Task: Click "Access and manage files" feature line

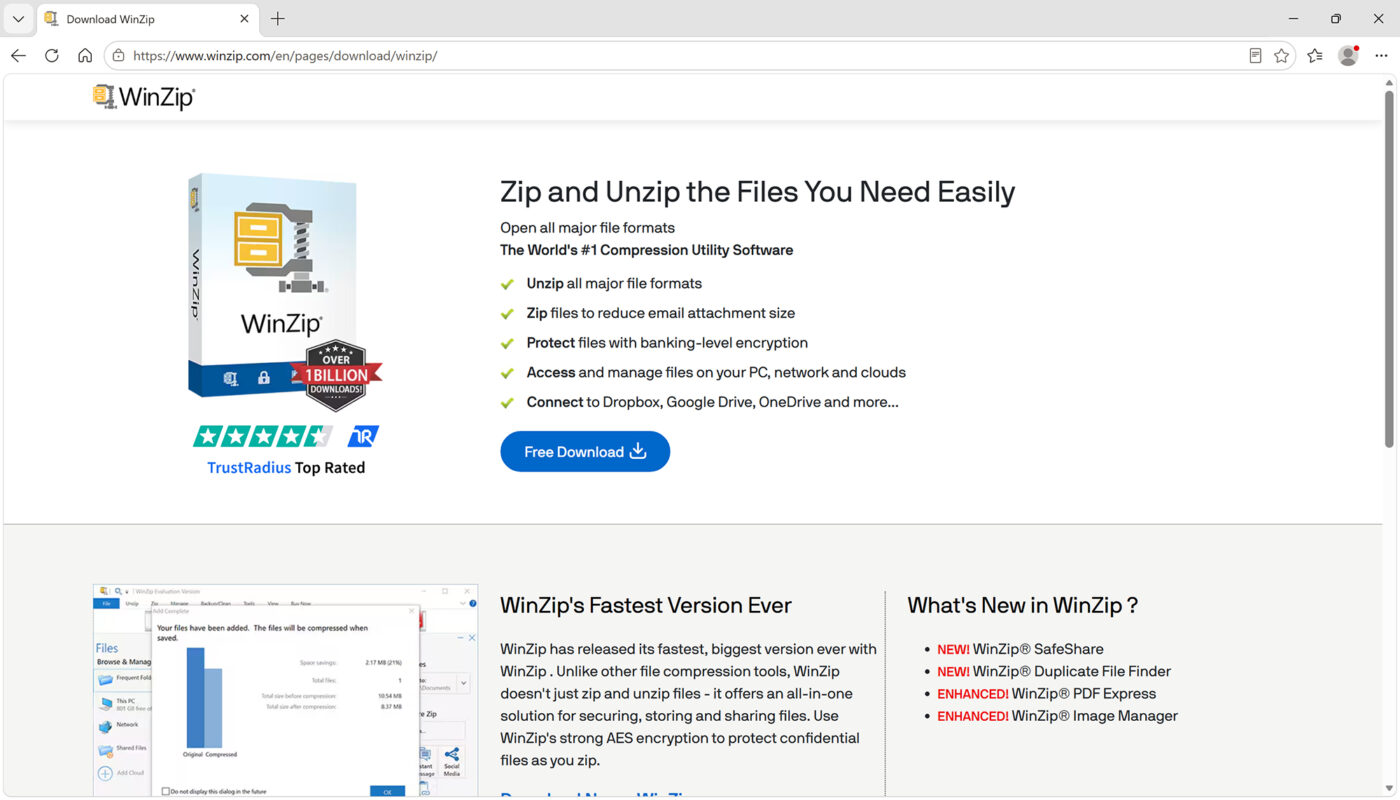Action: pyautogui.click(x=716, y=373)
